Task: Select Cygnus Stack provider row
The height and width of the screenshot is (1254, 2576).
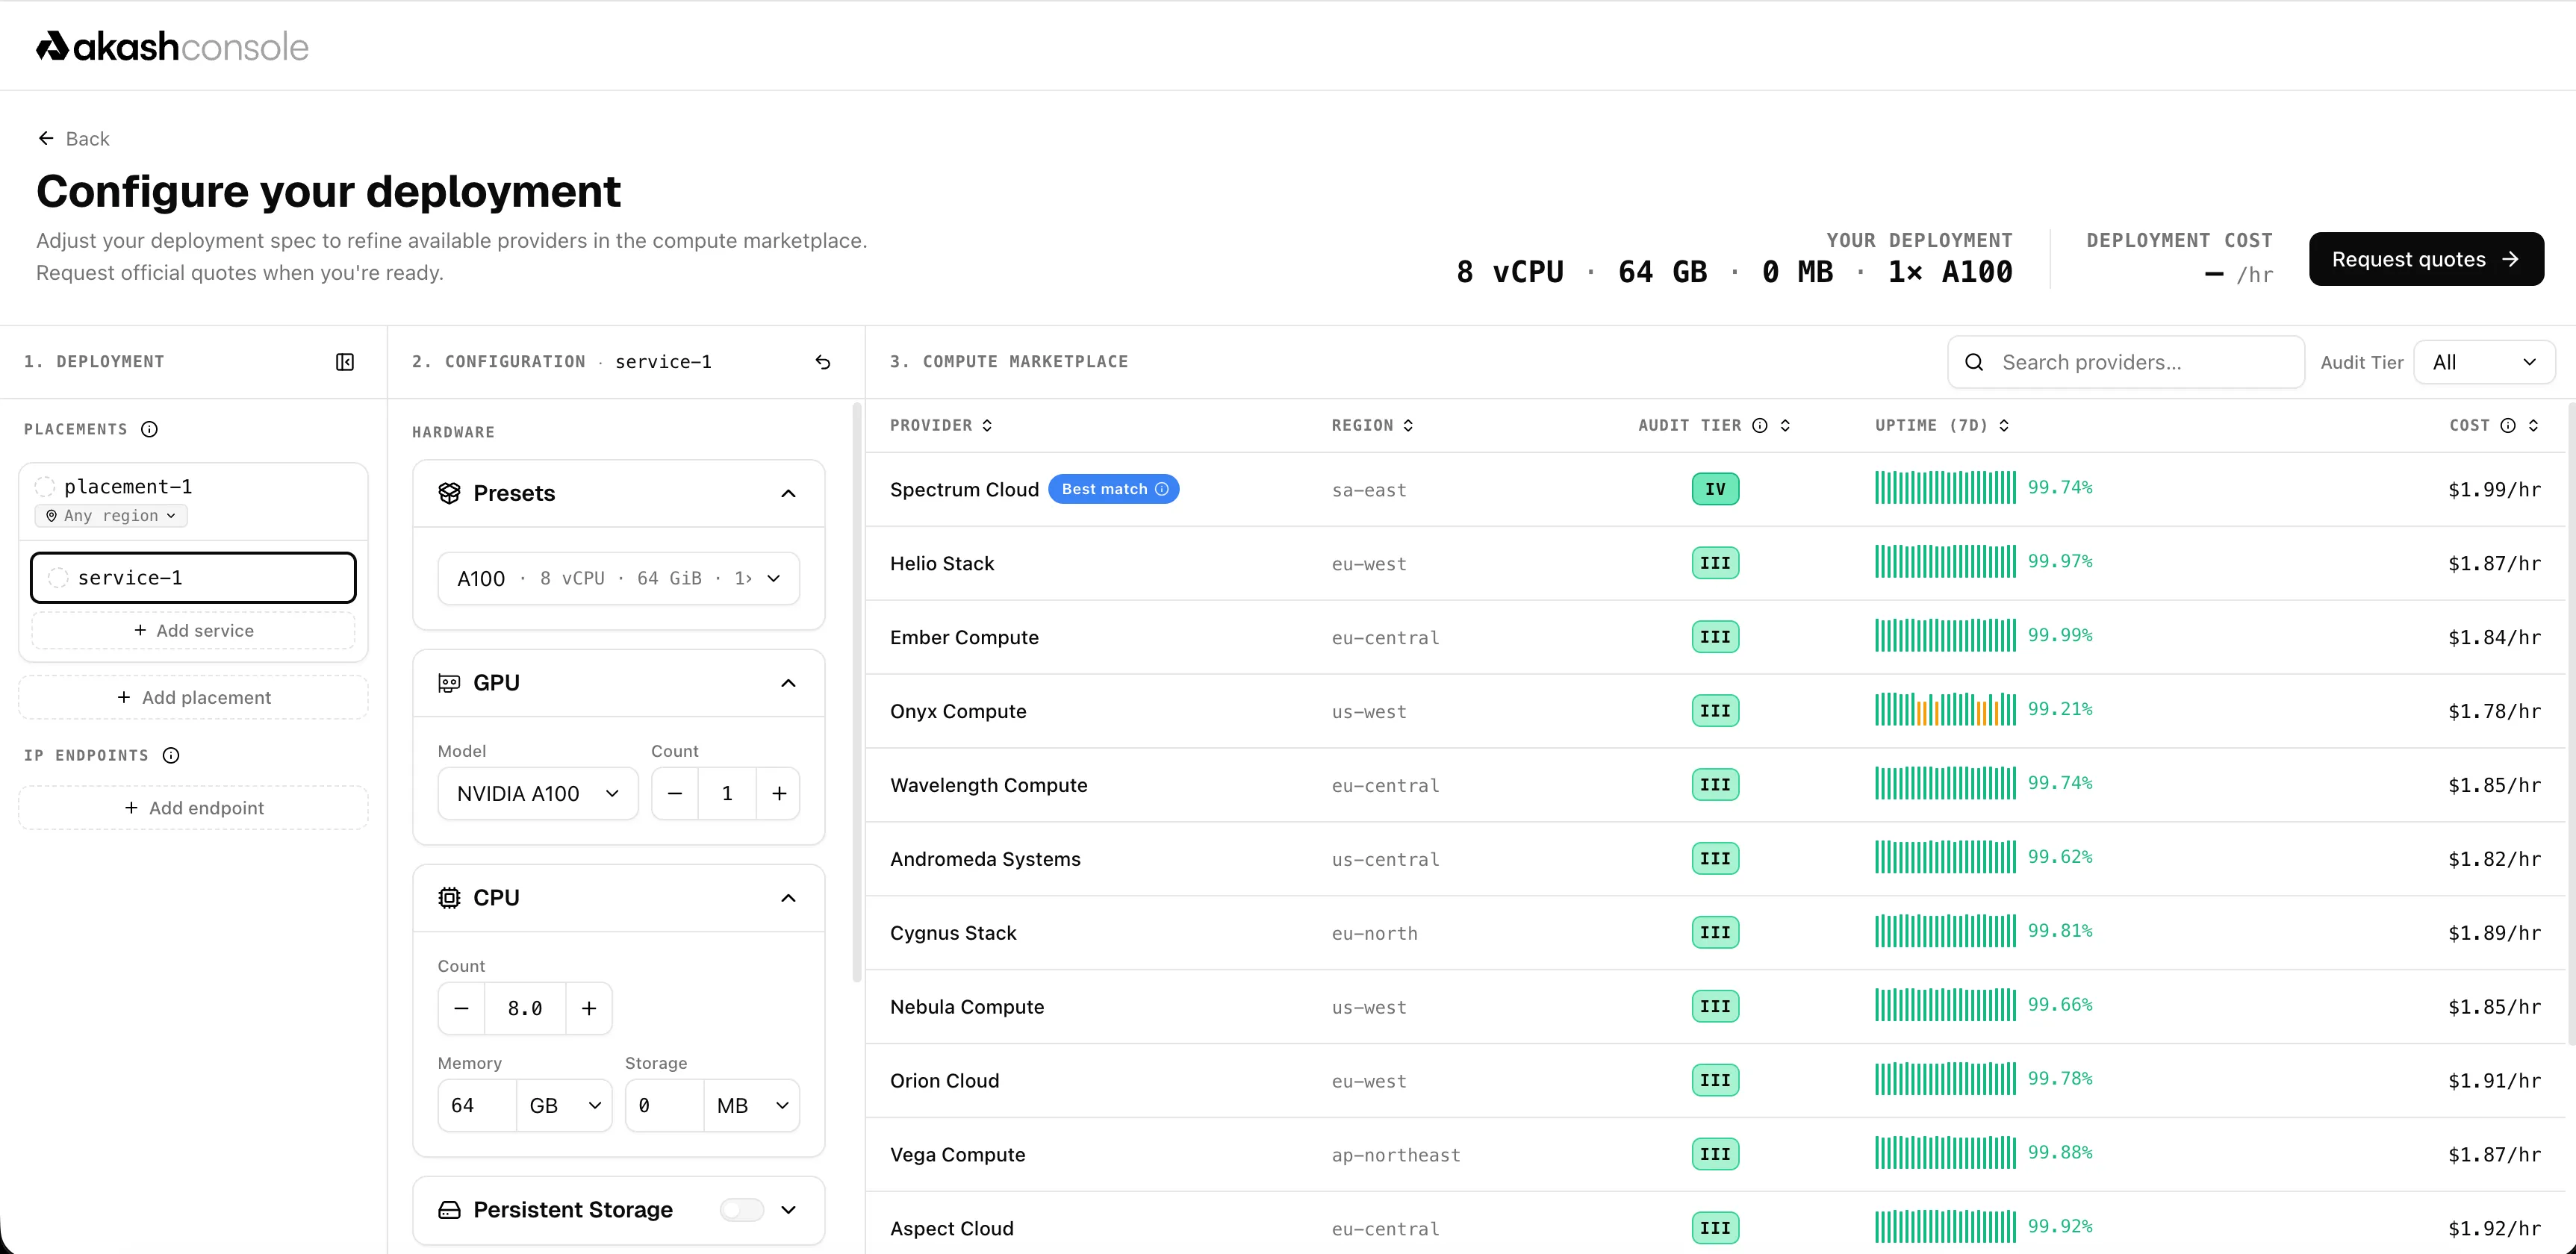Action: [x=1716, y=933]
